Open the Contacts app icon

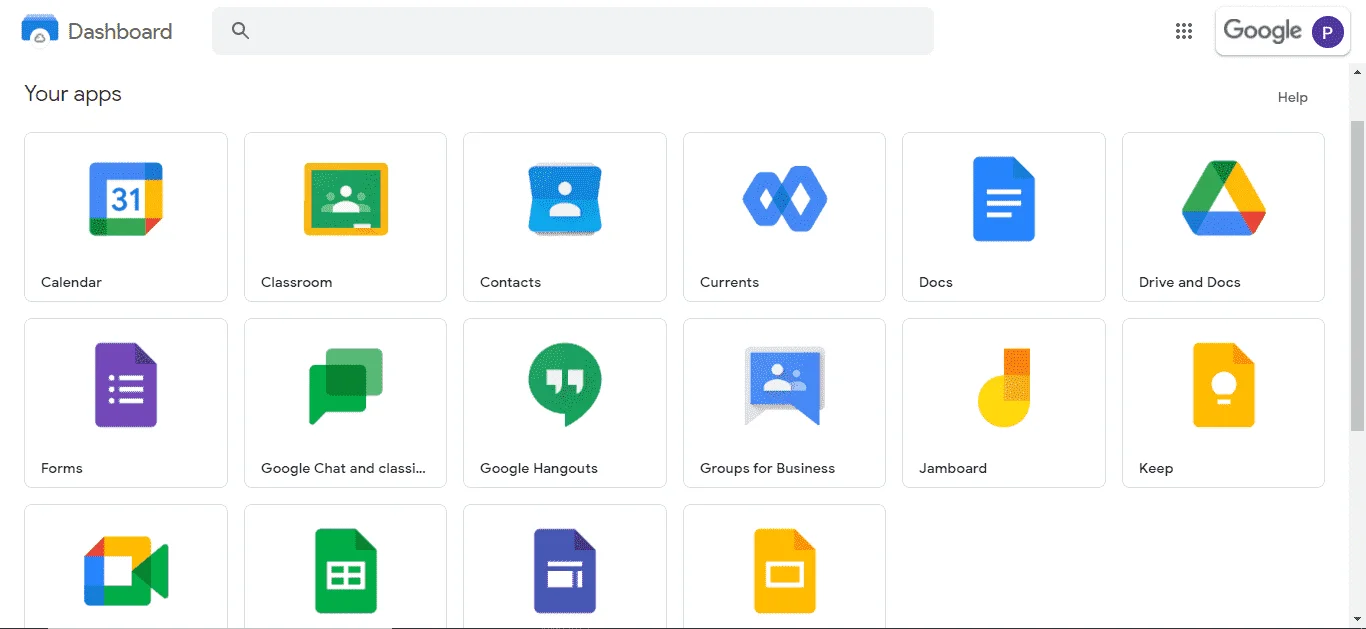coord(565,199)
